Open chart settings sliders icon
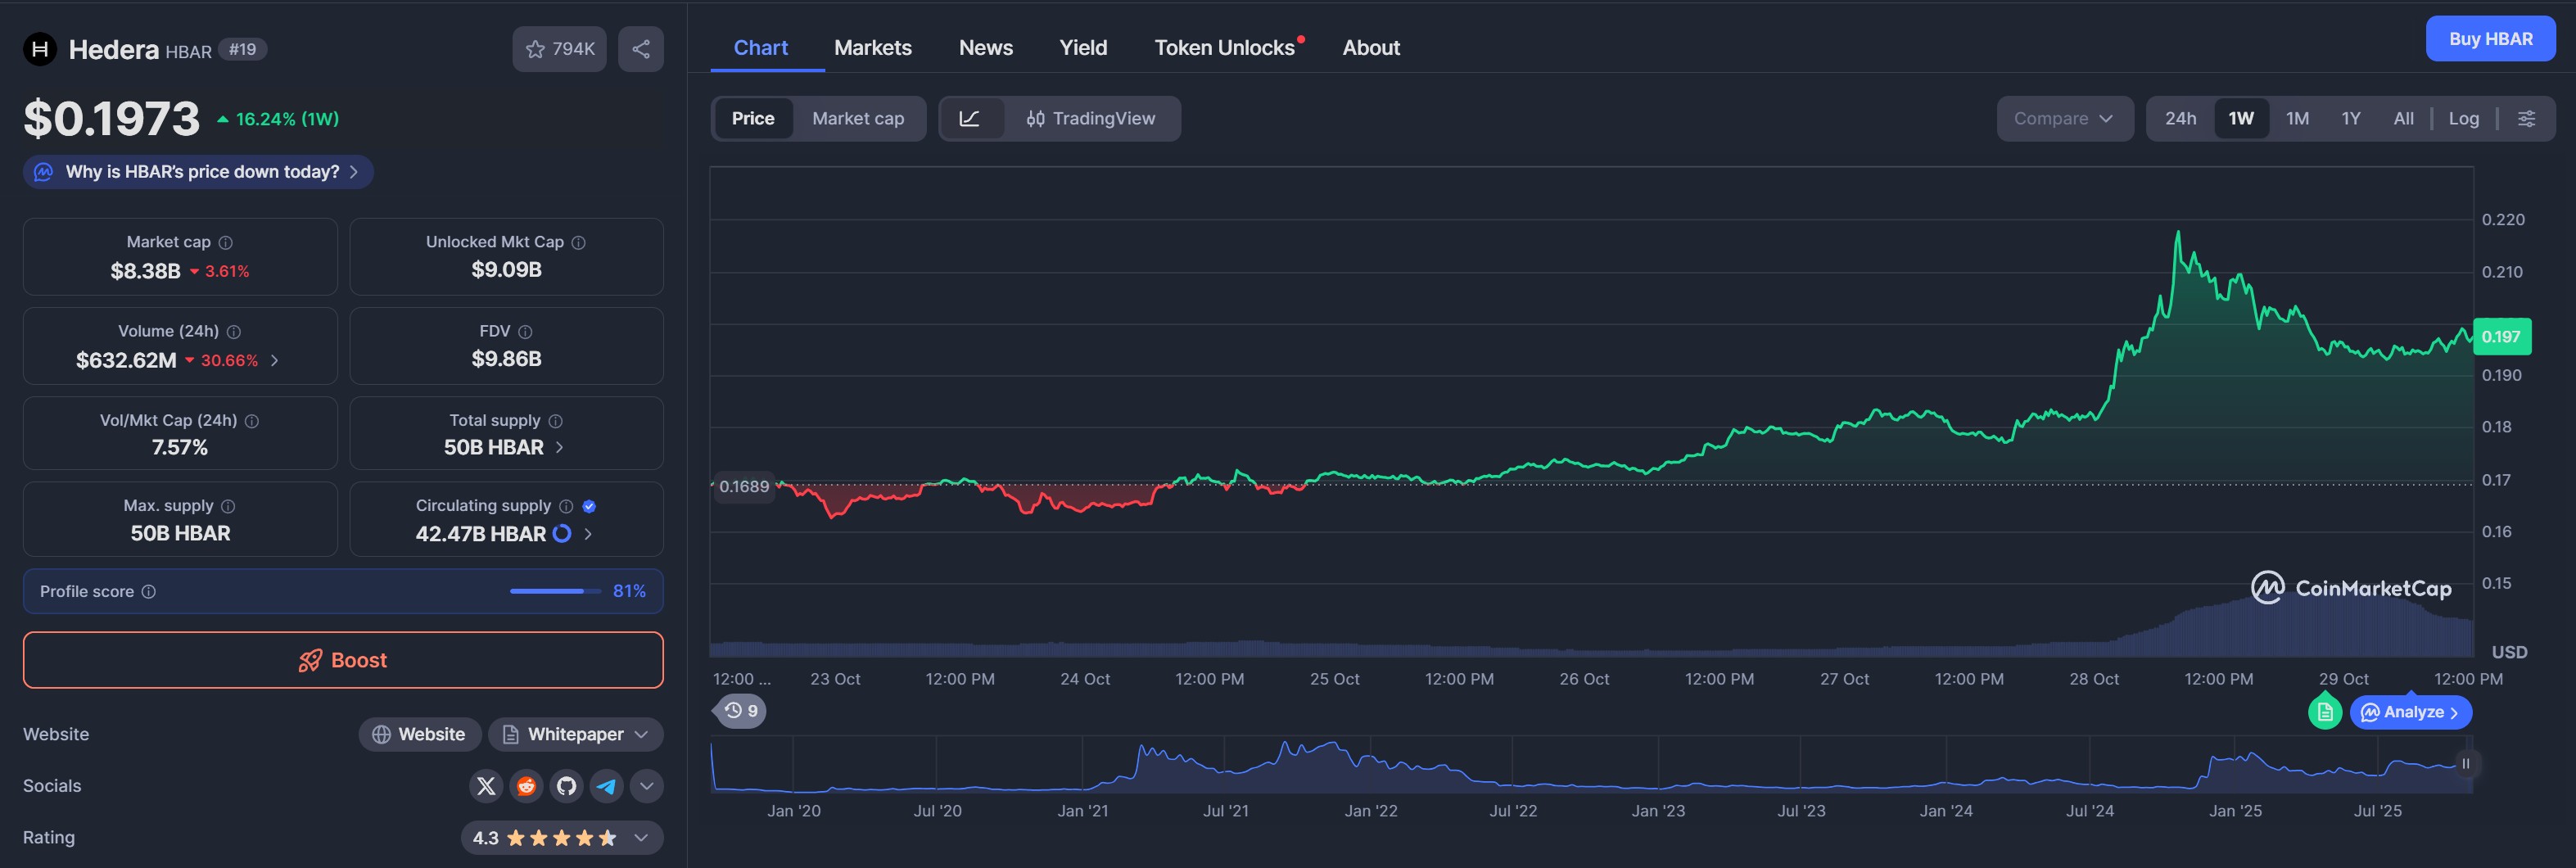Screen dimensions: 2576x868 point(2526,119)
